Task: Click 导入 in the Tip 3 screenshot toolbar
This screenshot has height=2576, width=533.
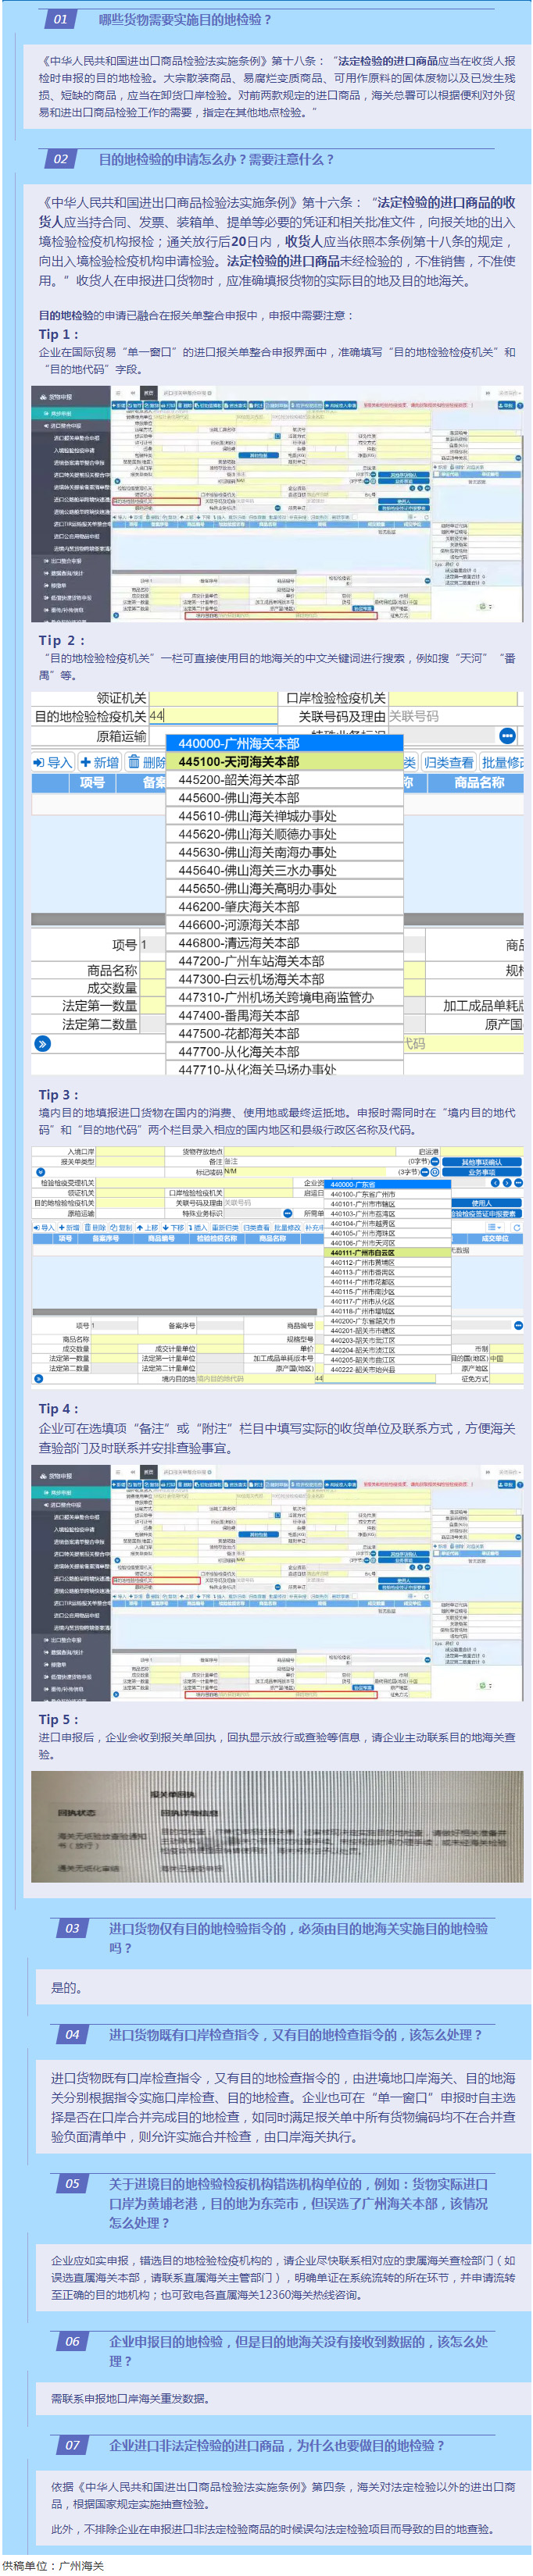Action: coord(45,1227)
